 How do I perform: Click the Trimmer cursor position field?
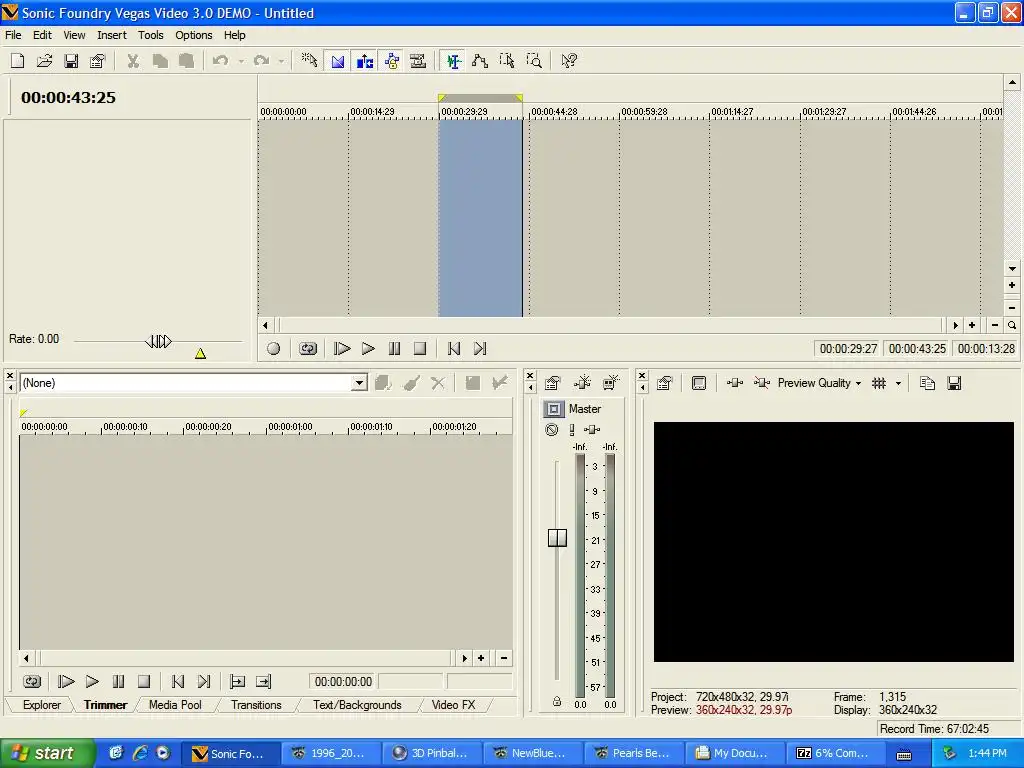point(344,682)
